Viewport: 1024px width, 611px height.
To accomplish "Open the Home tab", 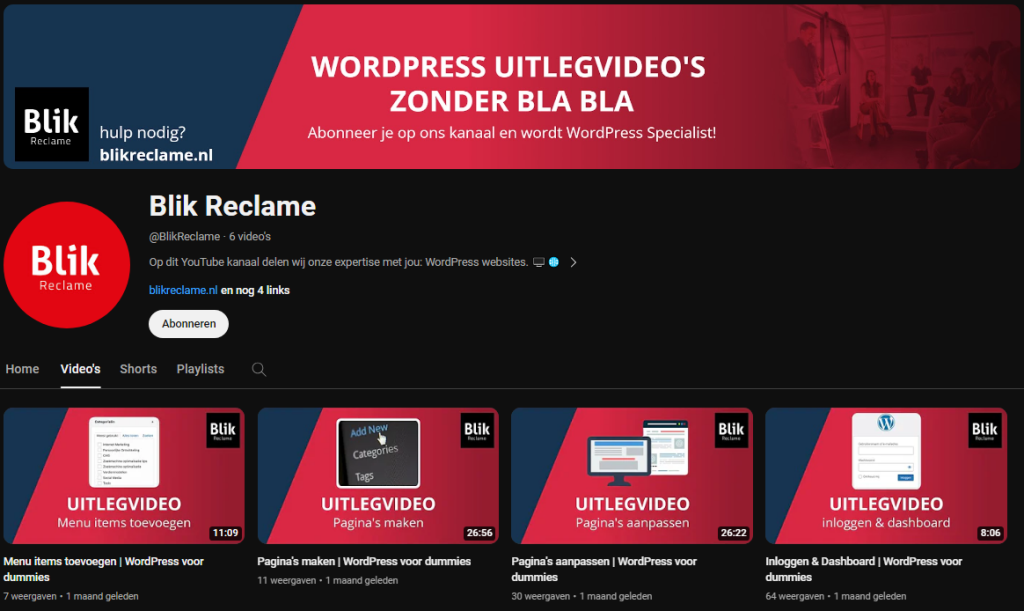I will [x=23, y=369].
